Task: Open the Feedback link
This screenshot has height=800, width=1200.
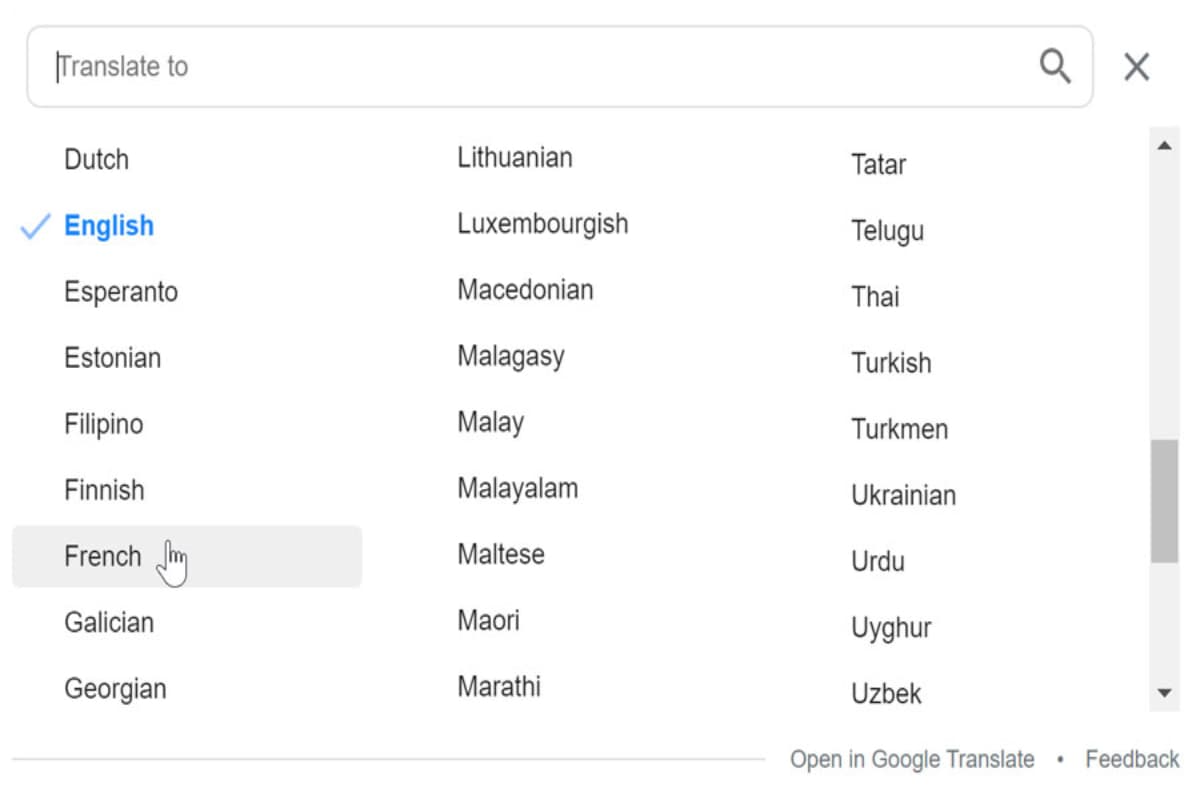Action: coord(1132,760)
